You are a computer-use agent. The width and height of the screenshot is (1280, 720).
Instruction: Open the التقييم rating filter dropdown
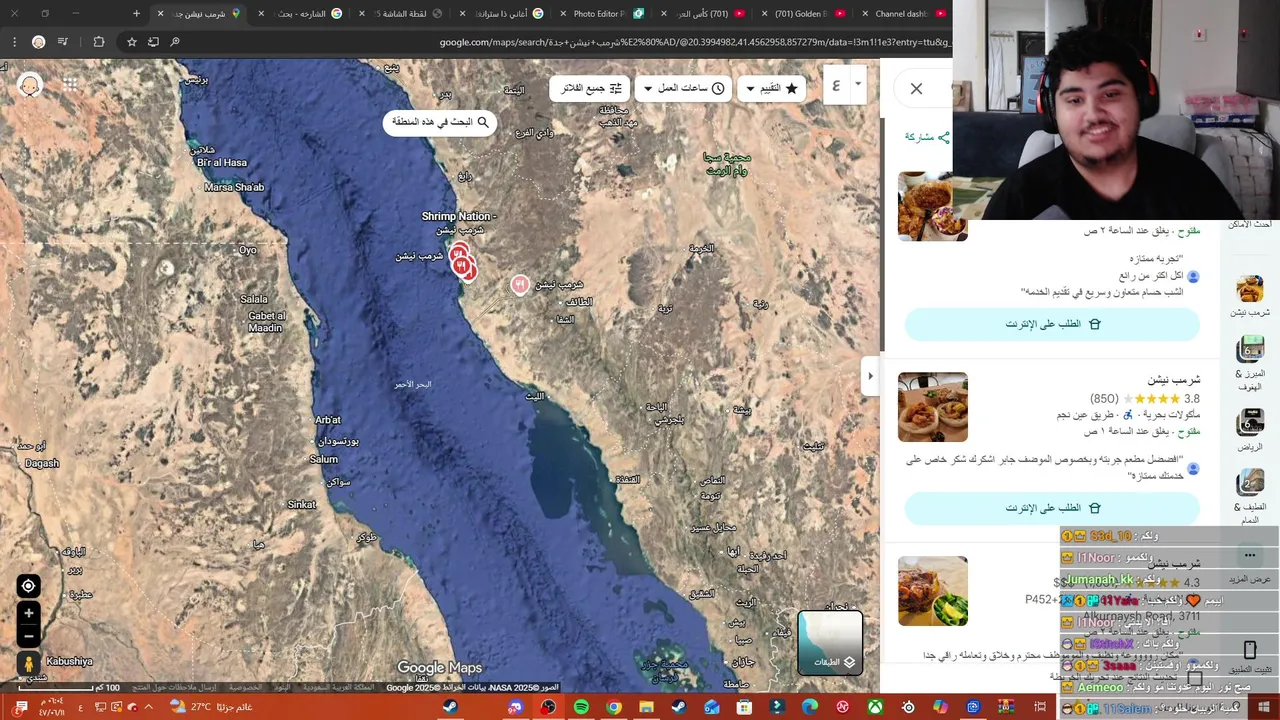[772, 88]
